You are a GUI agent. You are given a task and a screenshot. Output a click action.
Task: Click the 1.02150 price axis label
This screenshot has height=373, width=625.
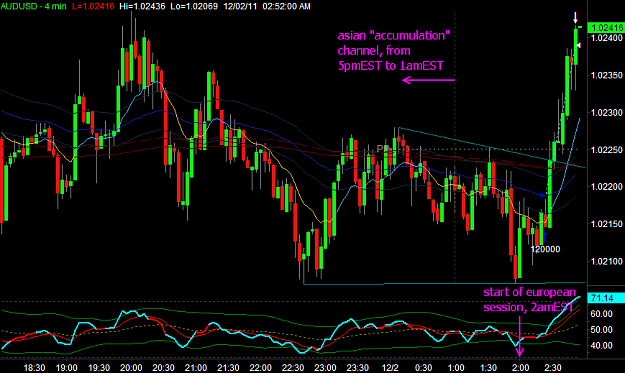coord(607,224)
